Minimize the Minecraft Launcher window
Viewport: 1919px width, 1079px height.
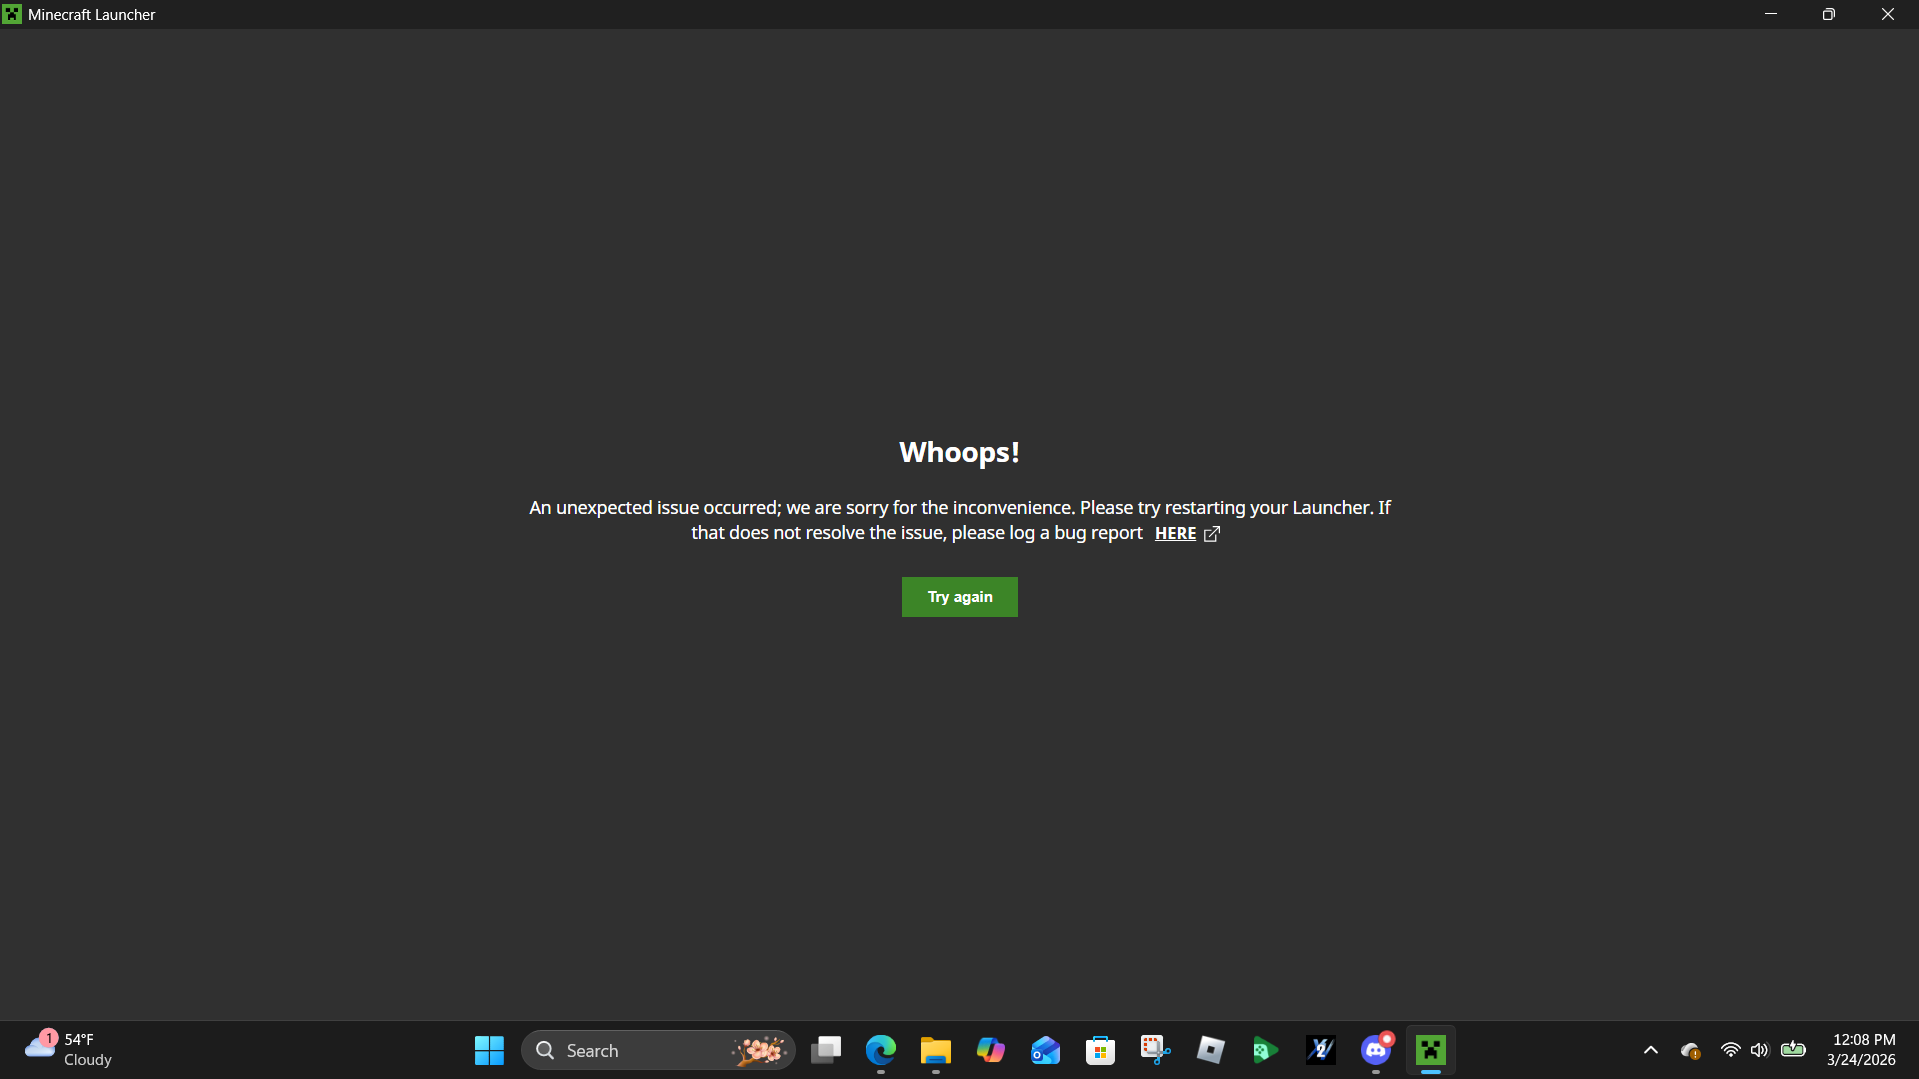coord(1771,14)
